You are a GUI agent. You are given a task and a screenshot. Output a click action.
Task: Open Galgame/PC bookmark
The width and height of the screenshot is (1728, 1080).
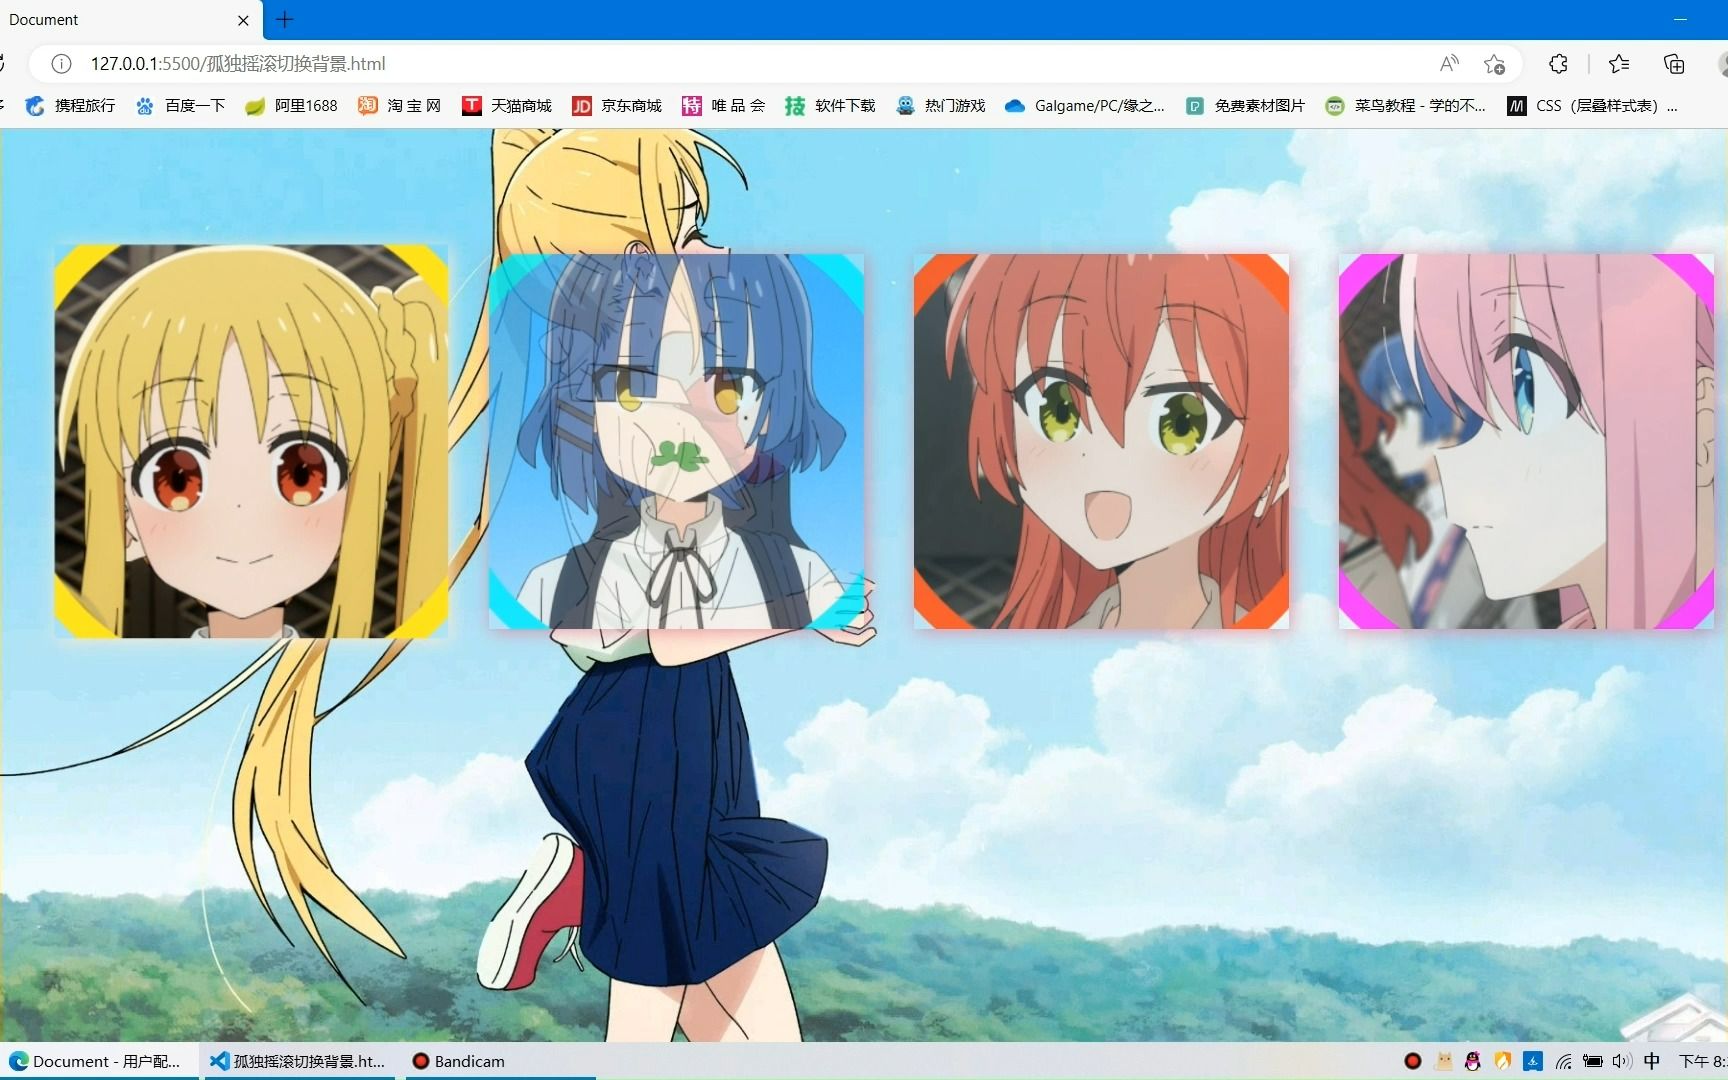click(1085, 105)
